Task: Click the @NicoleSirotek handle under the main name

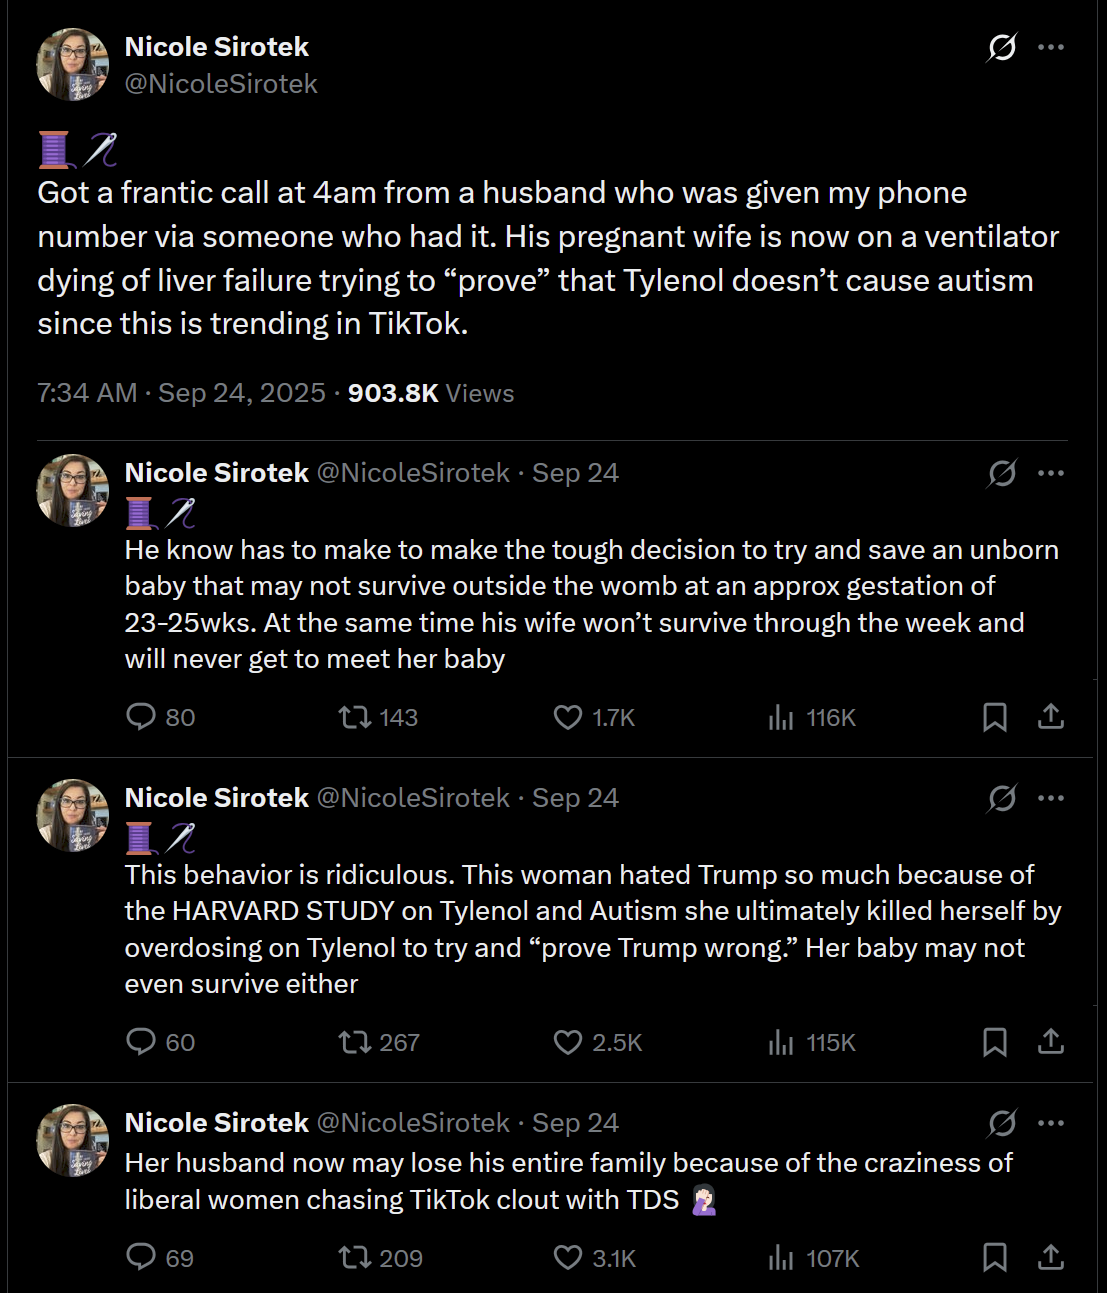Action: [221, 84]
